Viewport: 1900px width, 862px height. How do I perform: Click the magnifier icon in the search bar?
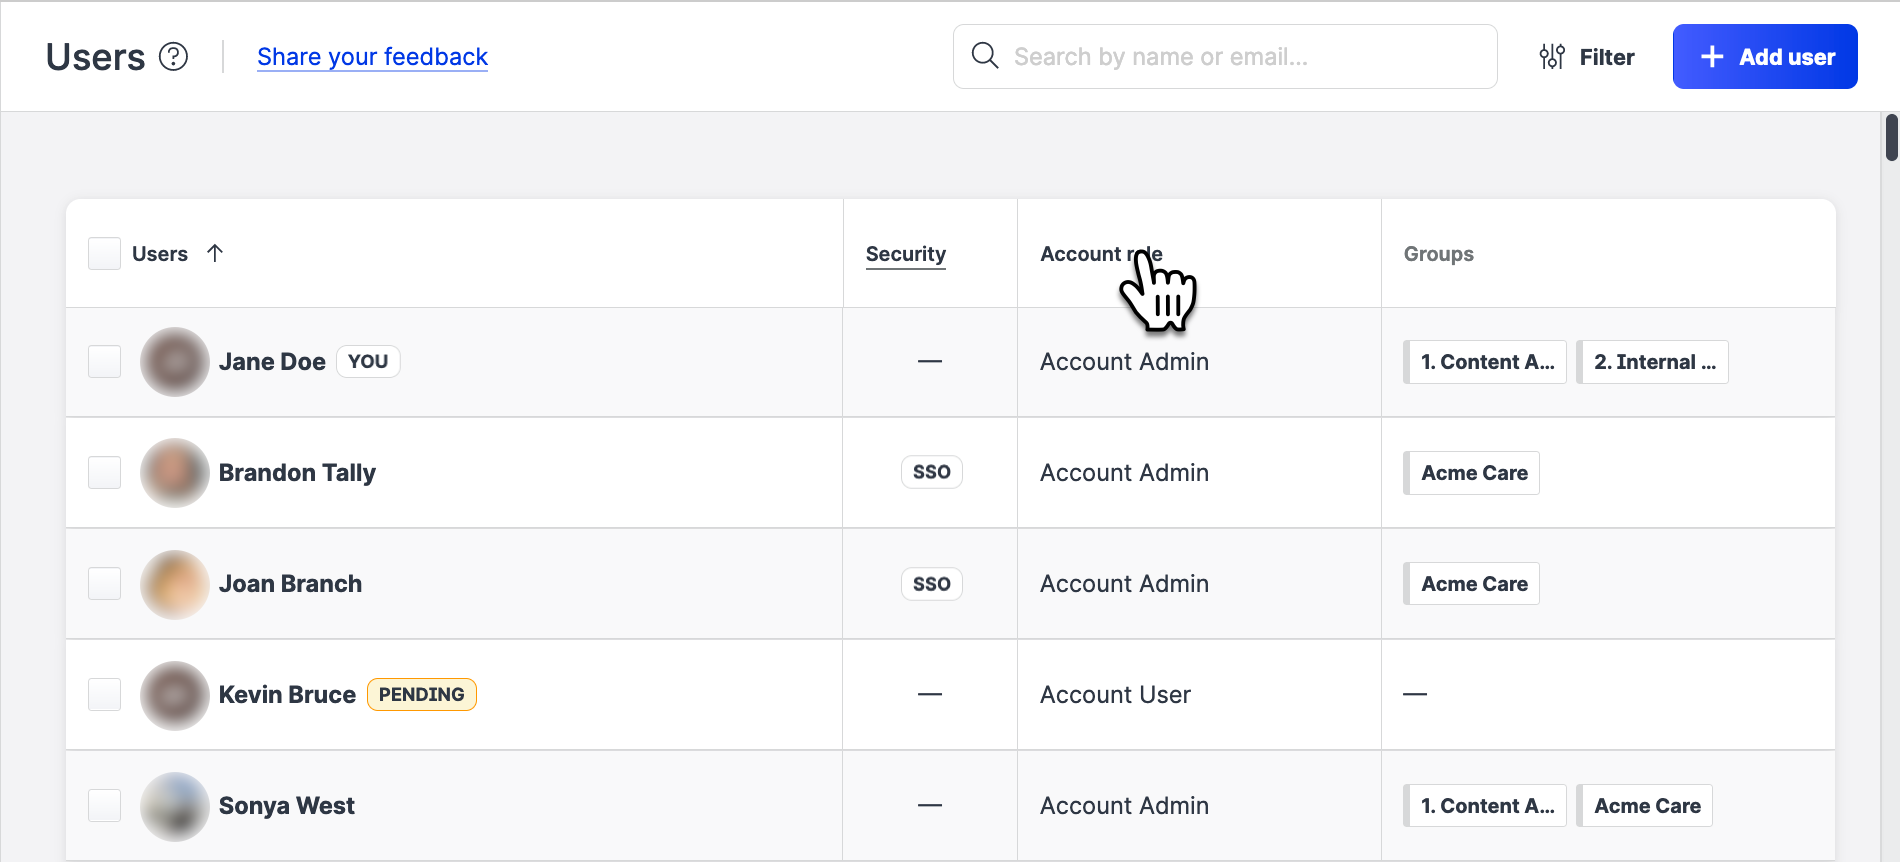[x=985, y=56]
